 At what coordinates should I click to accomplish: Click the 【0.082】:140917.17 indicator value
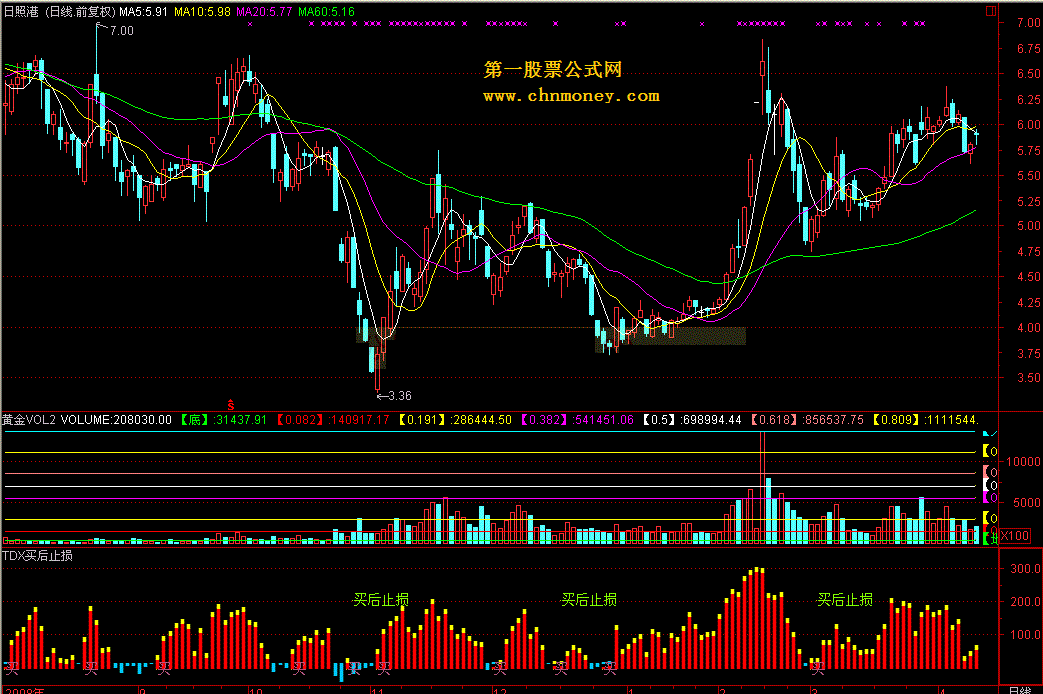(333, 420)
